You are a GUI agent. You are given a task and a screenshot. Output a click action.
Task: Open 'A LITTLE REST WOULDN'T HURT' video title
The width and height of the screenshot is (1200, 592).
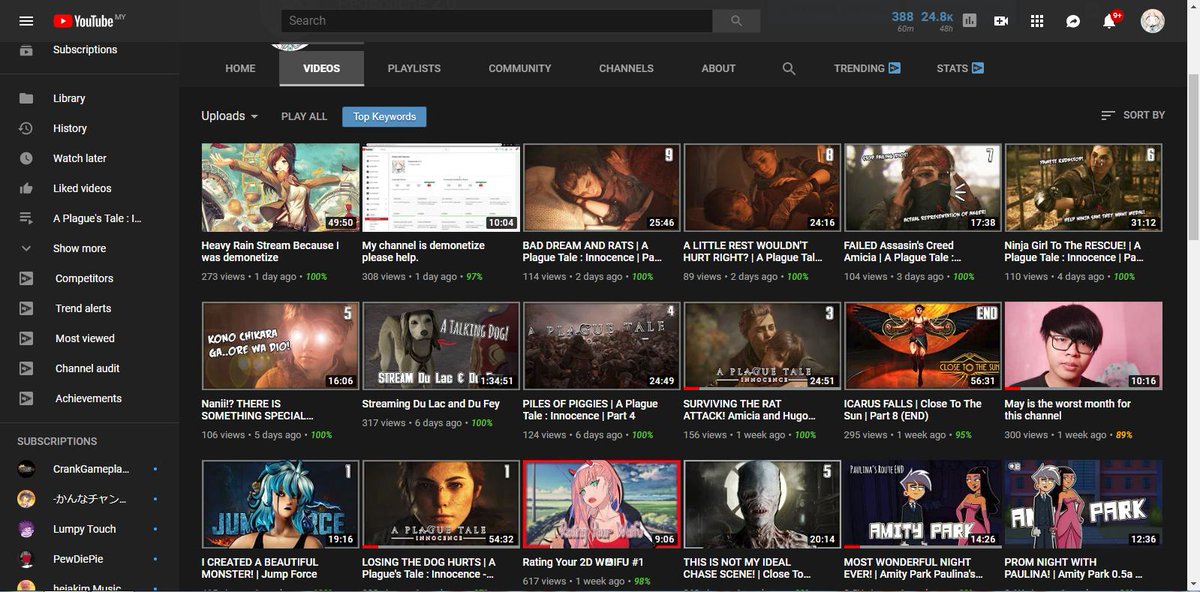753,251
